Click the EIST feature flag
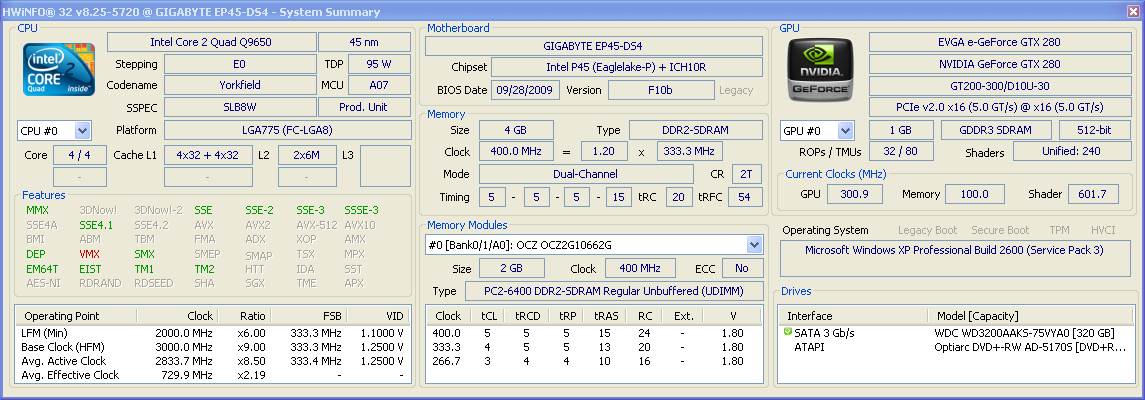1145x400 pixels. point(91,269)
